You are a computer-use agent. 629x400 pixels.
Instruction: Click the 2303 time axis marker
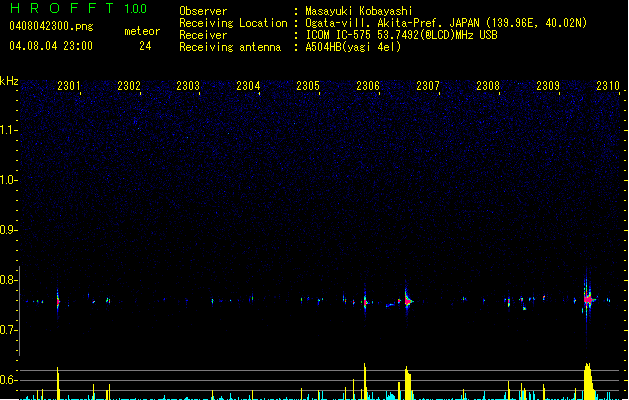(188, 86)
